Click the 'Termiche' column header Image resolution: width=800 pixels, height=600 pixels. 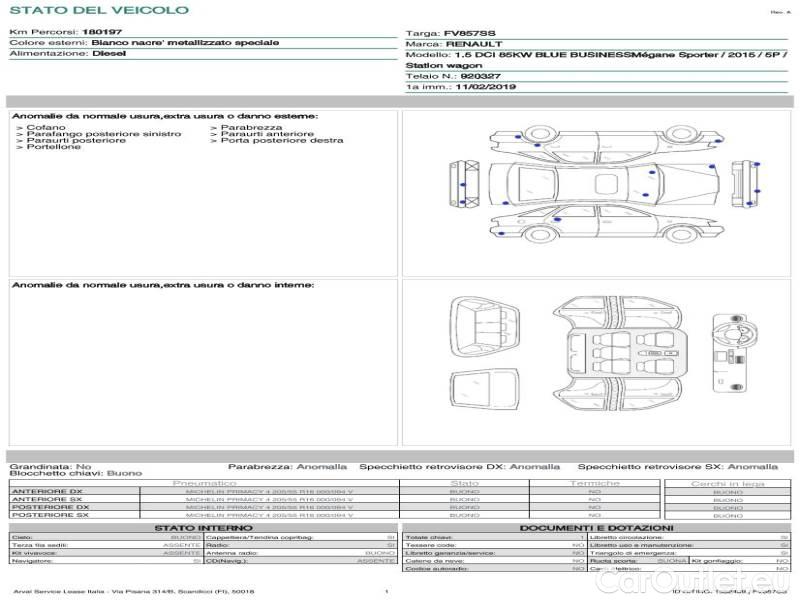[595, 483]
